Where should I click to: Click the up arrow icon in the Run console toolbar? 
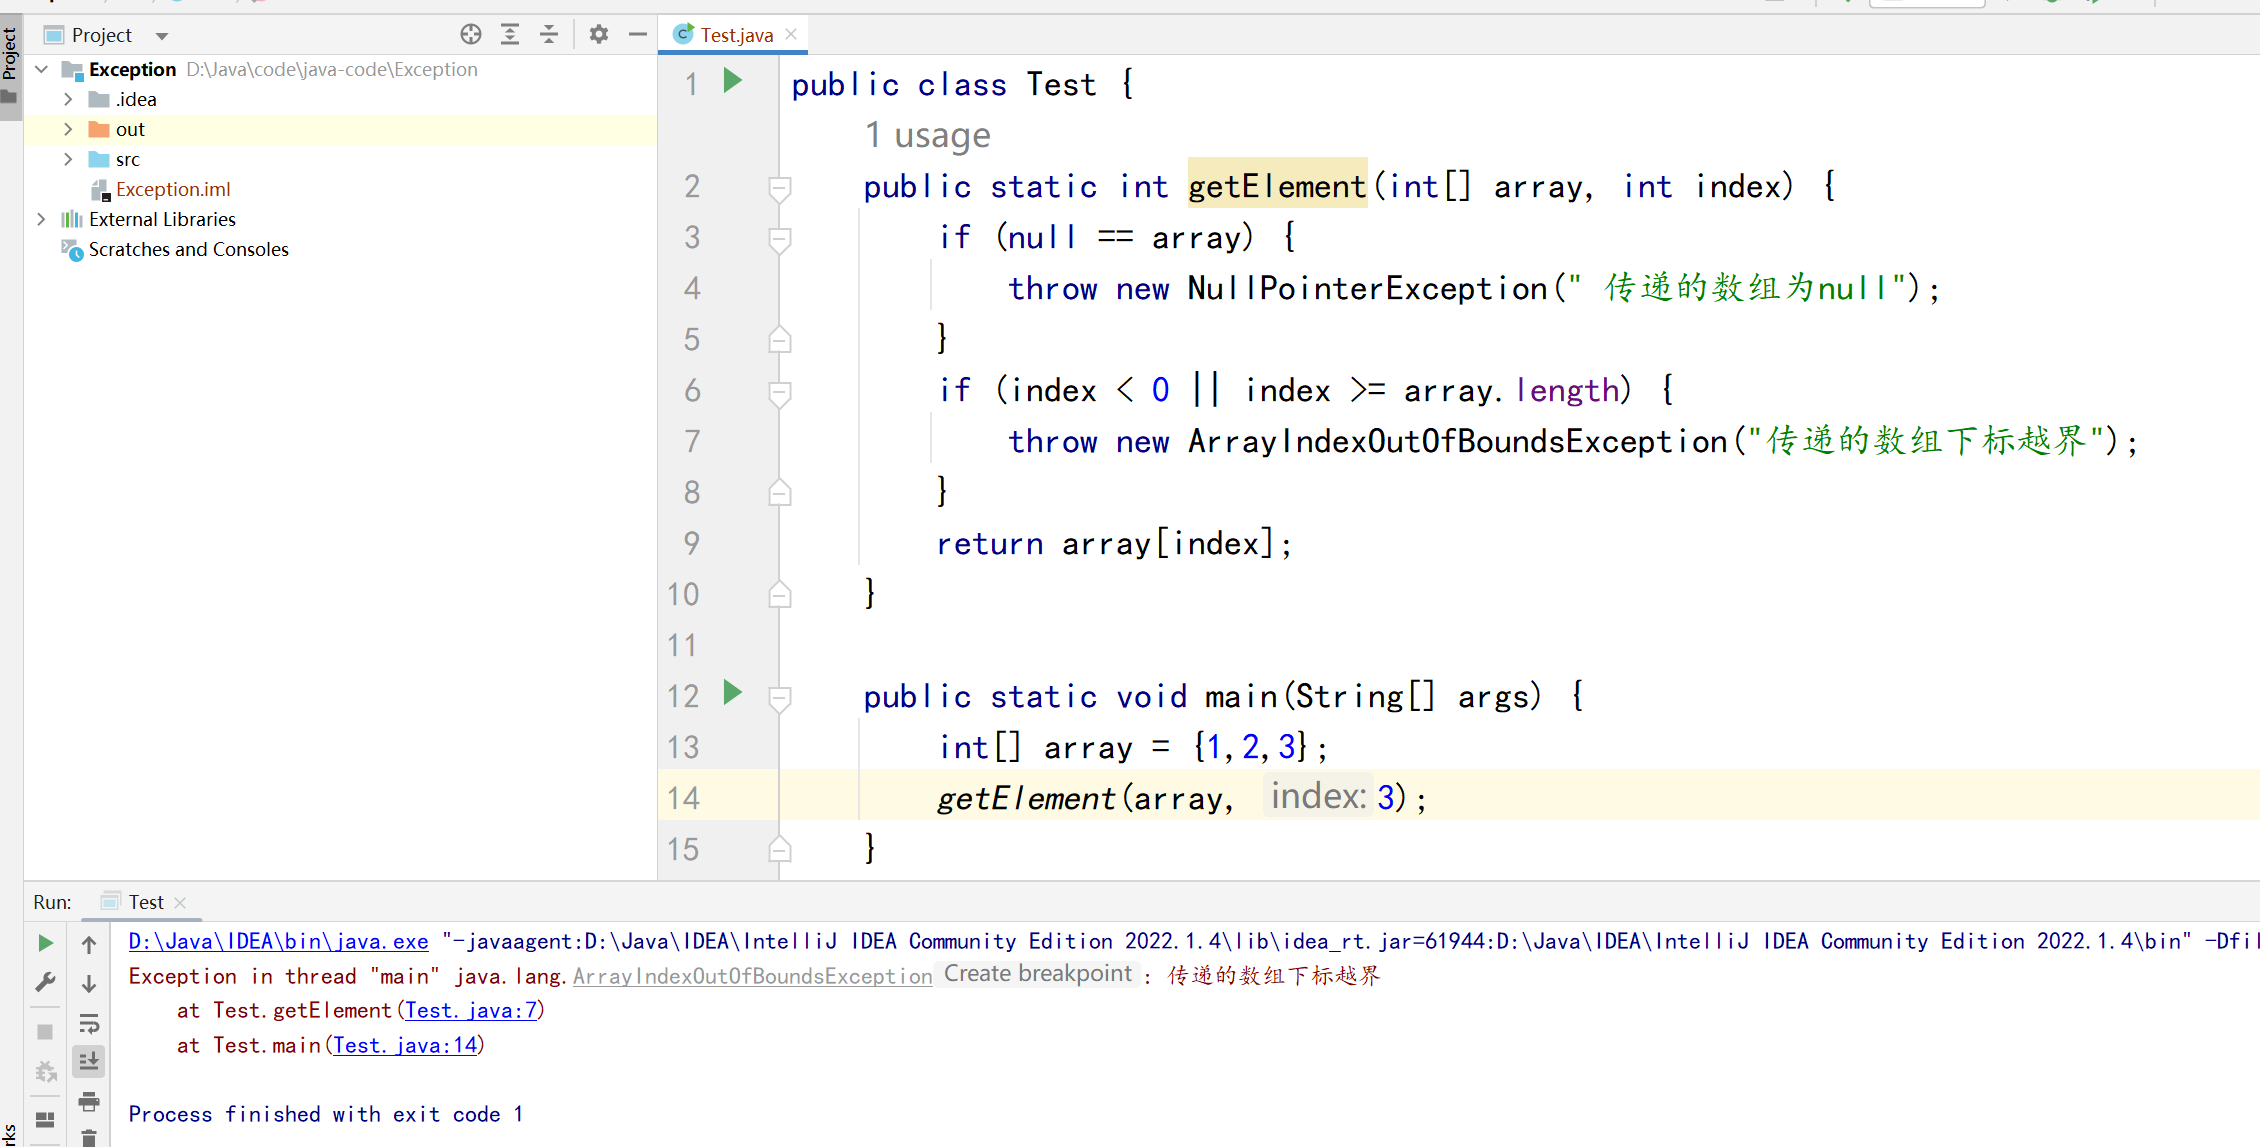pos(89,944)
